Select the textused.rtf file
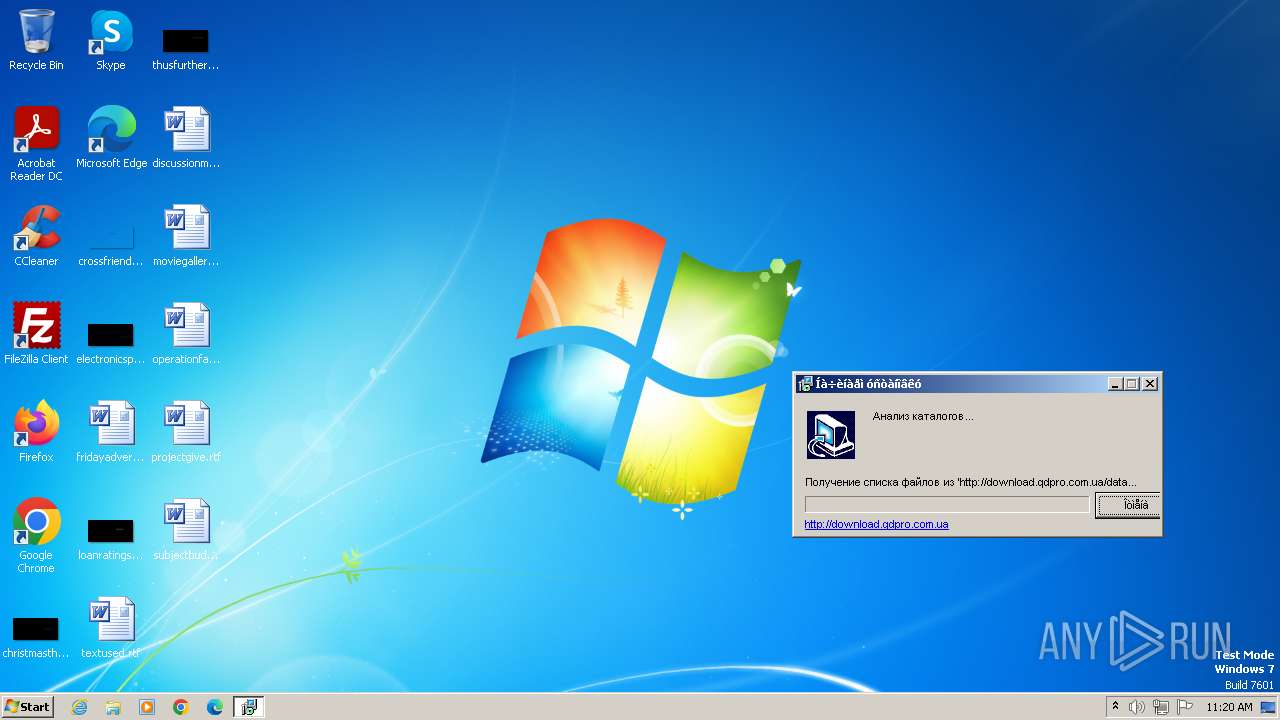Image resolution: width=1280 pixels, height=720 pixels. point(111,628)
